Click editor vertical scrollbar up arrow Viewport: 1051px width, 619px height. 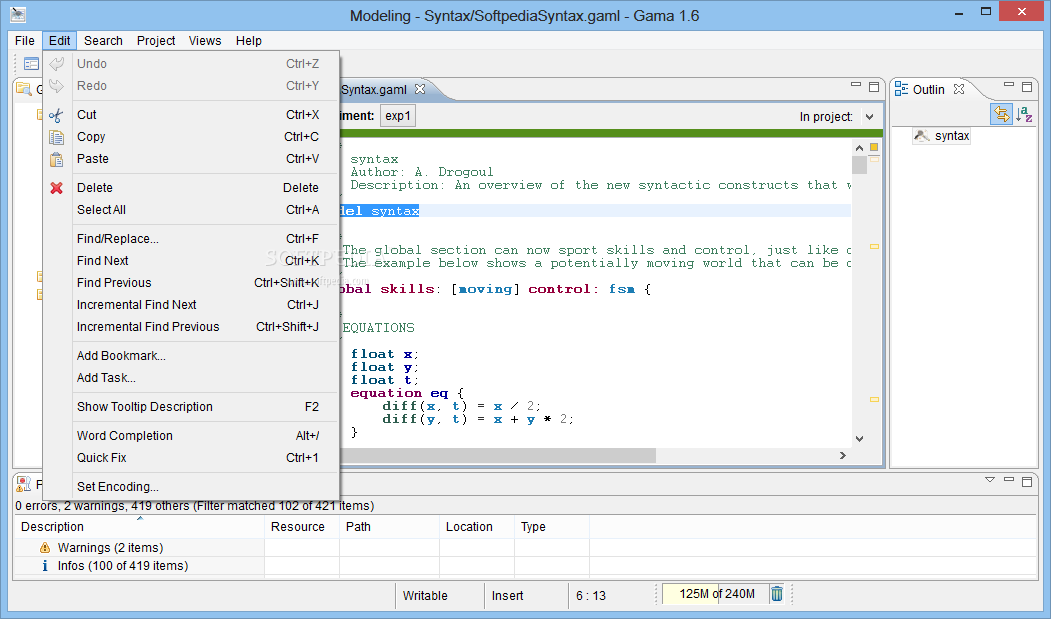(859, 148)
